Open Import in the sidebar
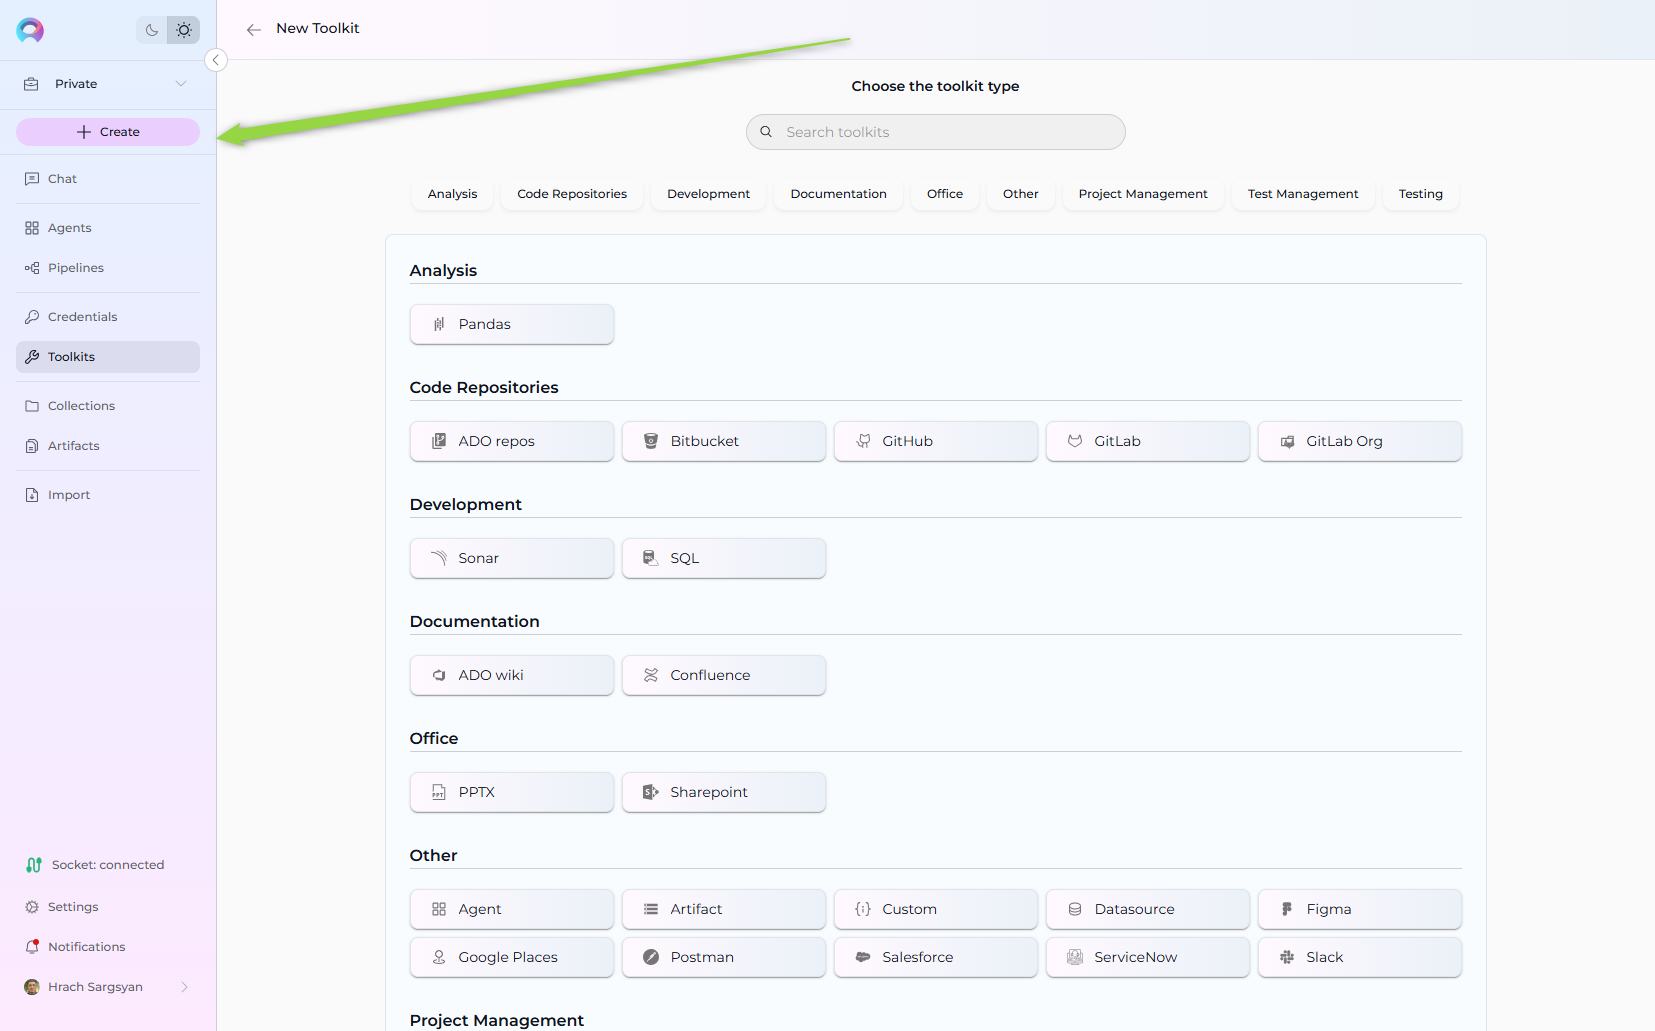1655x1031 pixels. click(x=108, y=495)
